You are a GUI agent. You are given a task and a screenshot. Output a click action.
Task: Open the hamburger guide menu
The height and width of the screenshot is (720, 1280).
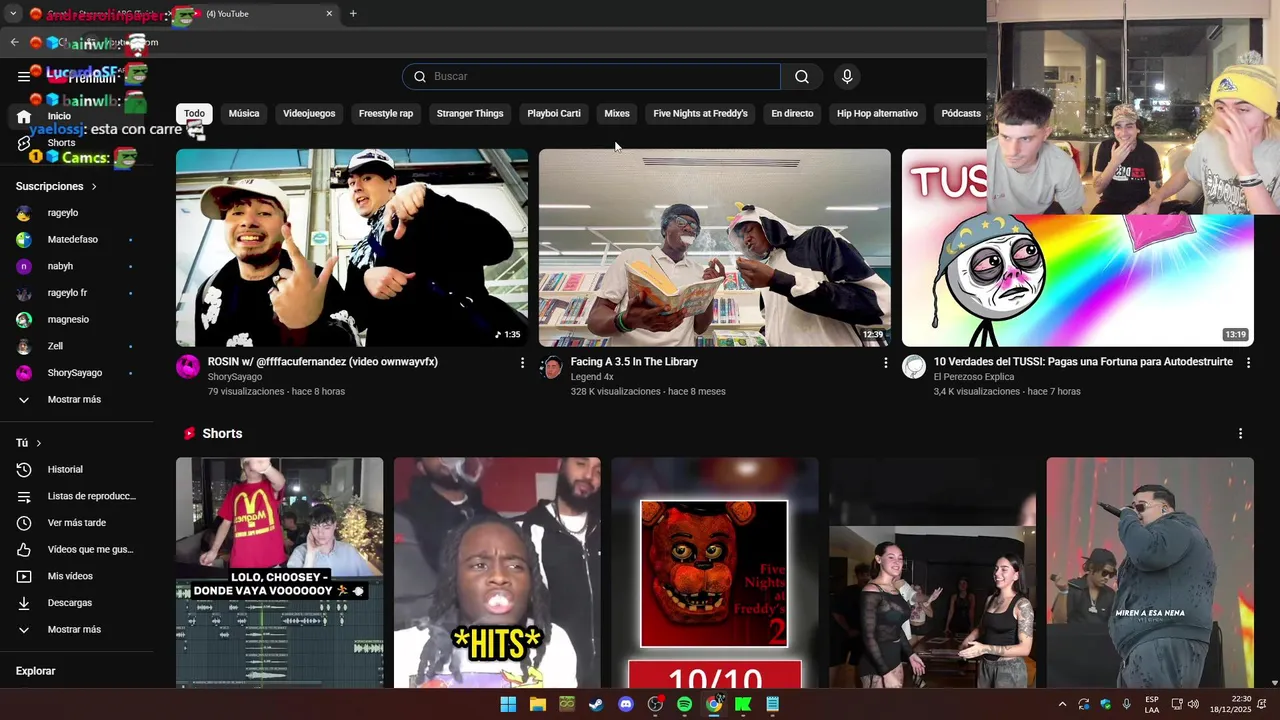24,77
